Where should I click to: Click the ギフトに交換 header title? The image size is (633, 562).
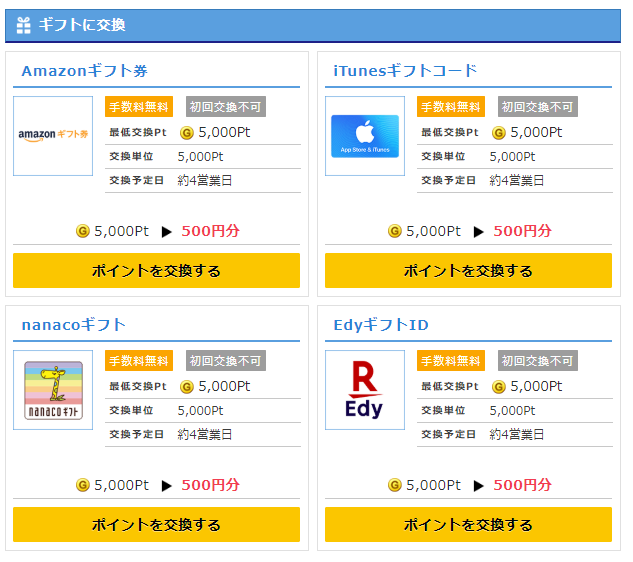pyautogui.click(x=82, y=25)
